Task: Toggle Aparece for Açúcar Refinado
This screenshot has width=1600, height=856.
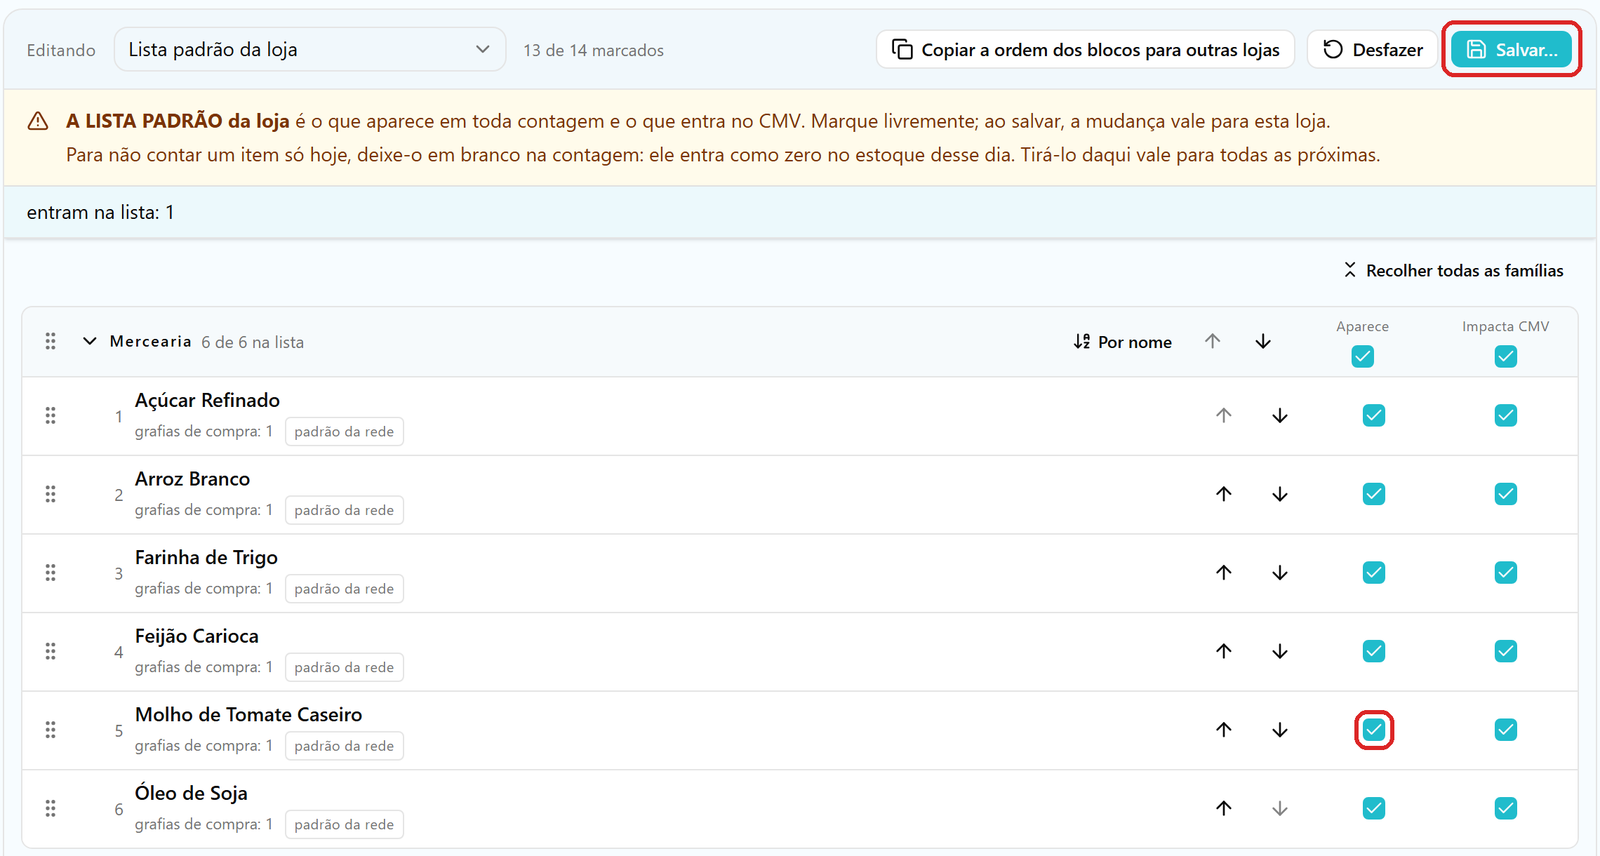Action: 1374,415
